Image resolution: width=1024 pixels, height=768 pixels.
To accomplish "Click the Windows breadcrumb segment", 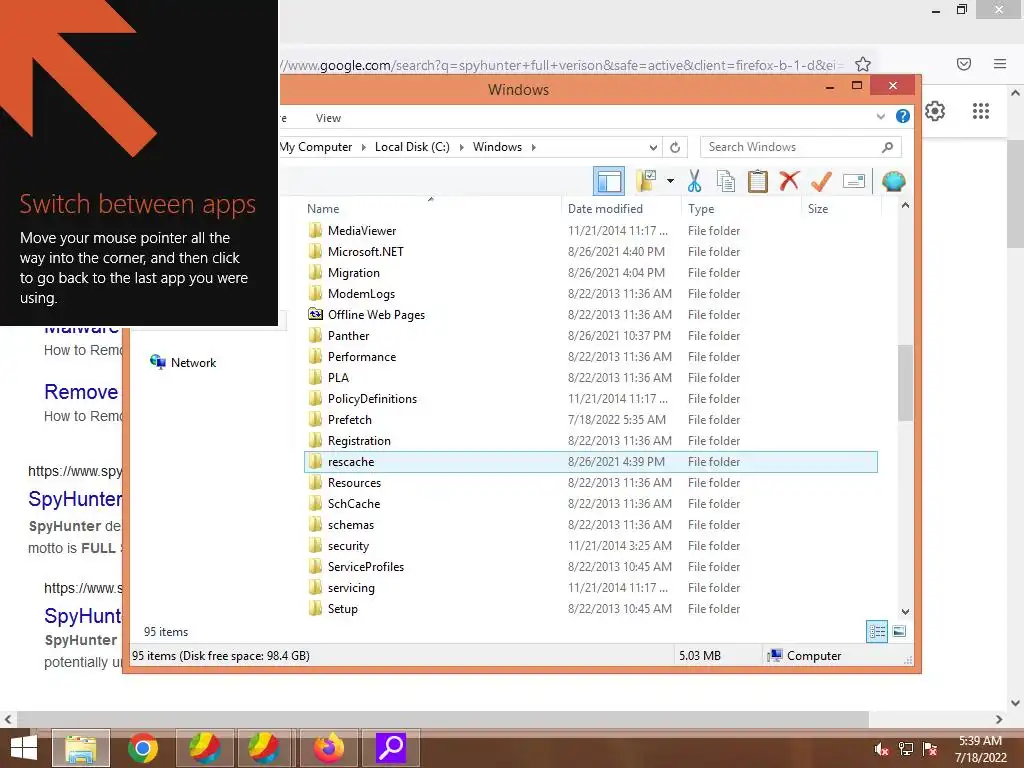I will click(497, 147).
